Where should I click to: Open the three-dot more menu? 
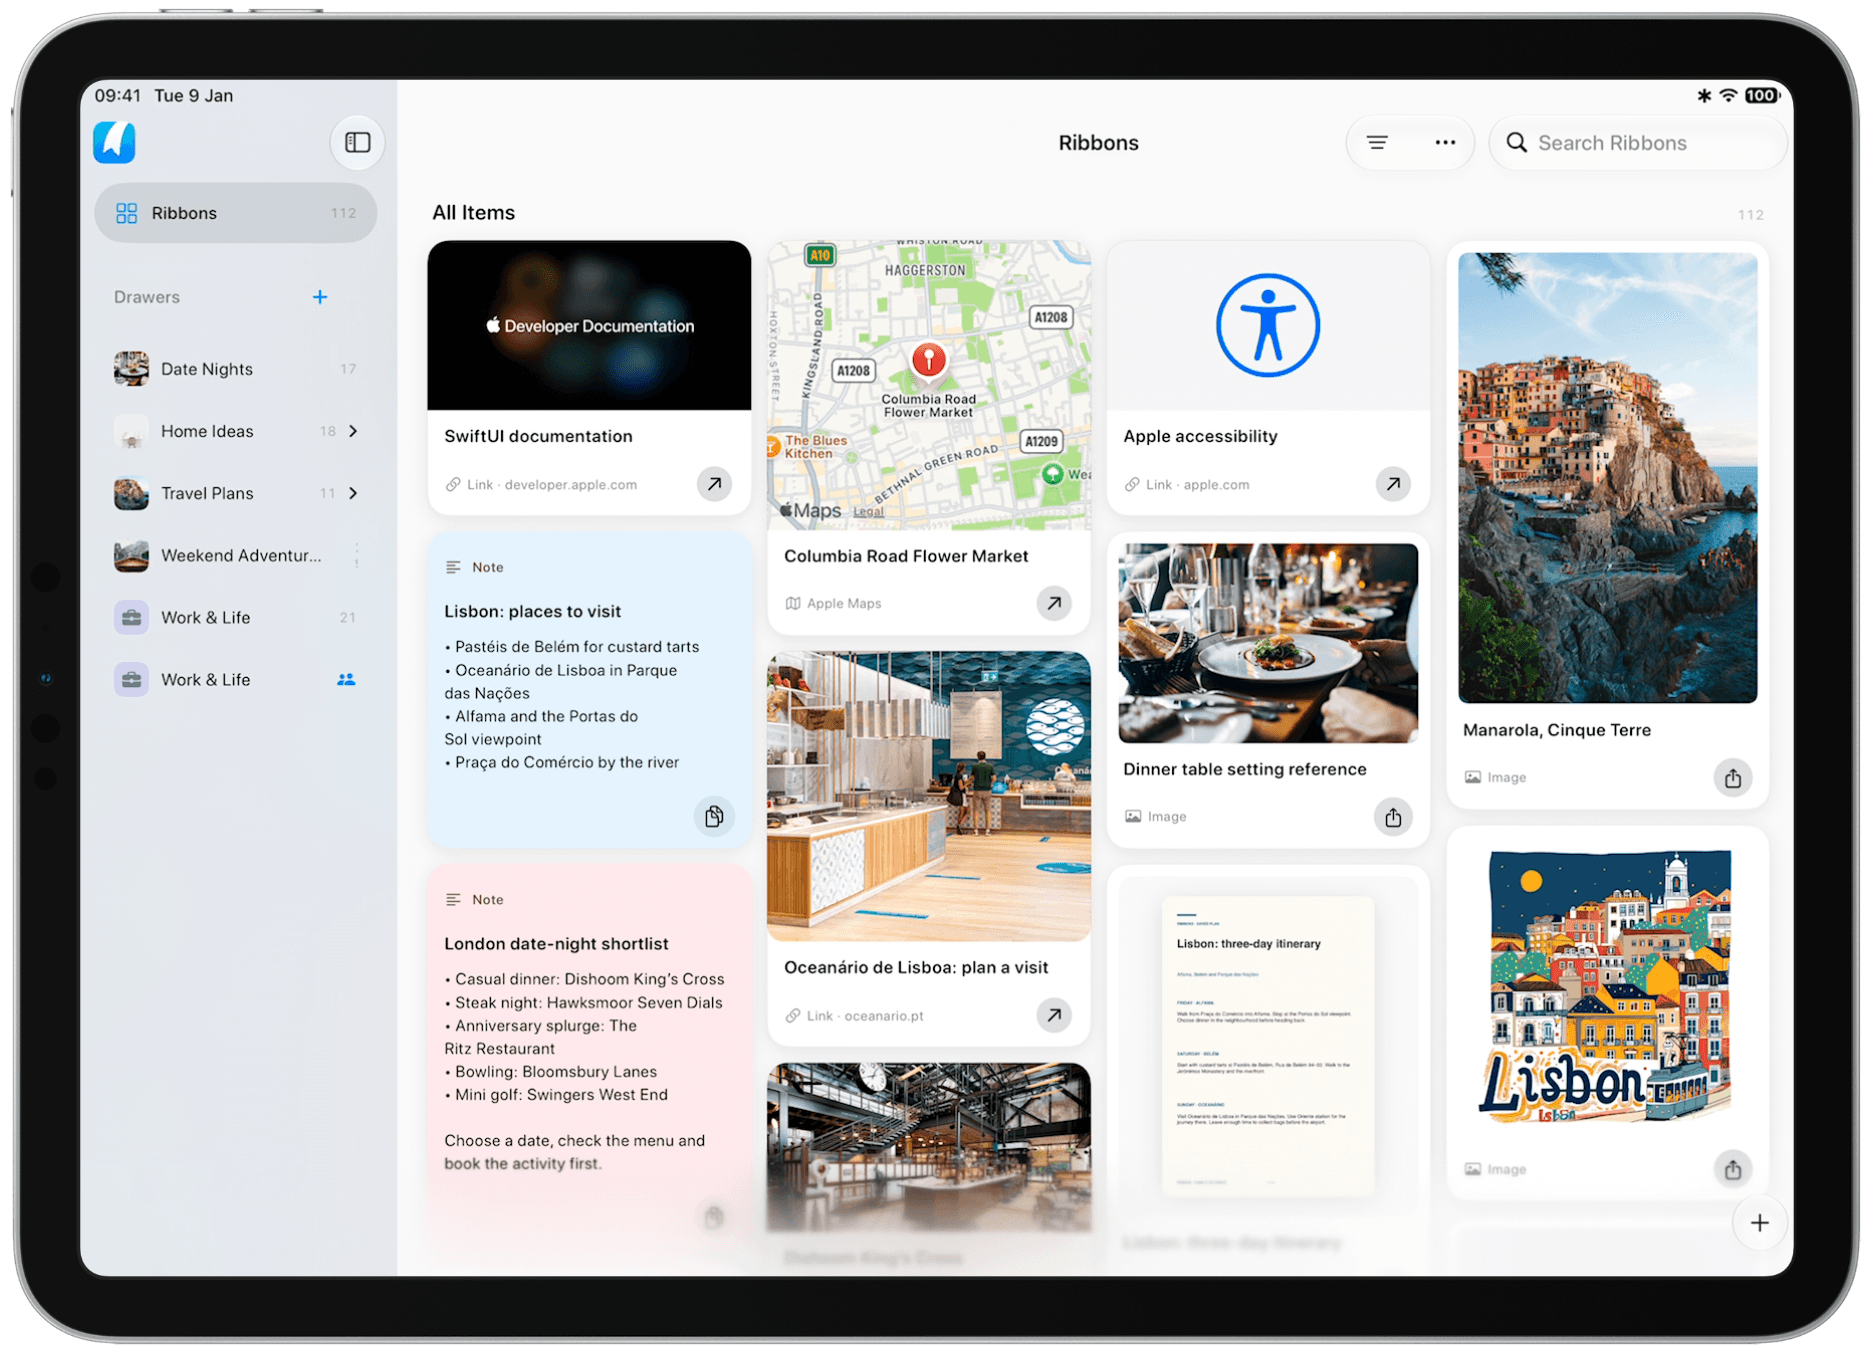pos(1444,143)
